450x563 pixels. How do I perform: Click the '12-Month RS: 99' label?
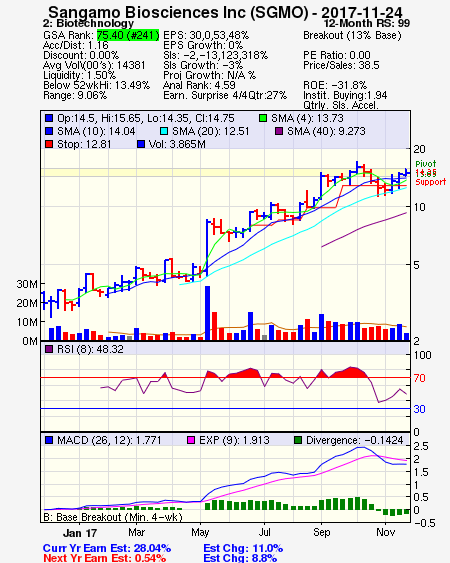(367, 24)
